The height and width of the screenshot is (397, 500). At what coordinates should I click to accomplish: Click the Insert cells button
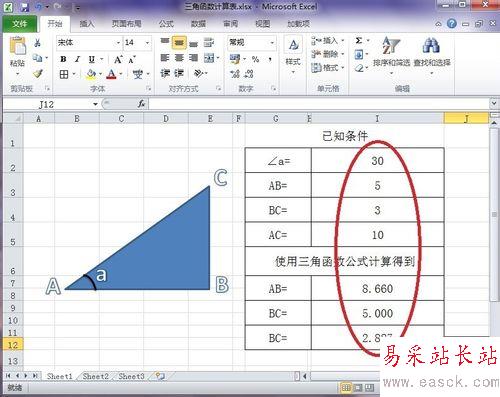(326, 41)
